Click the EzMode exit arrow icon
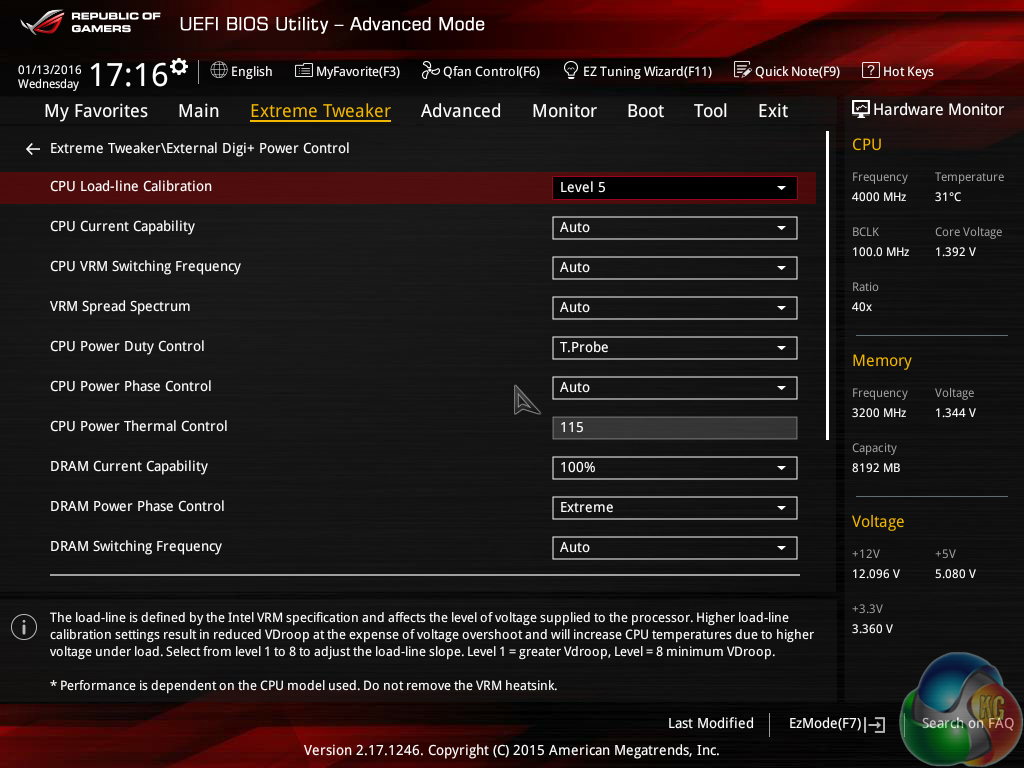The image size is (1024, 768). [x=875, y=724]
